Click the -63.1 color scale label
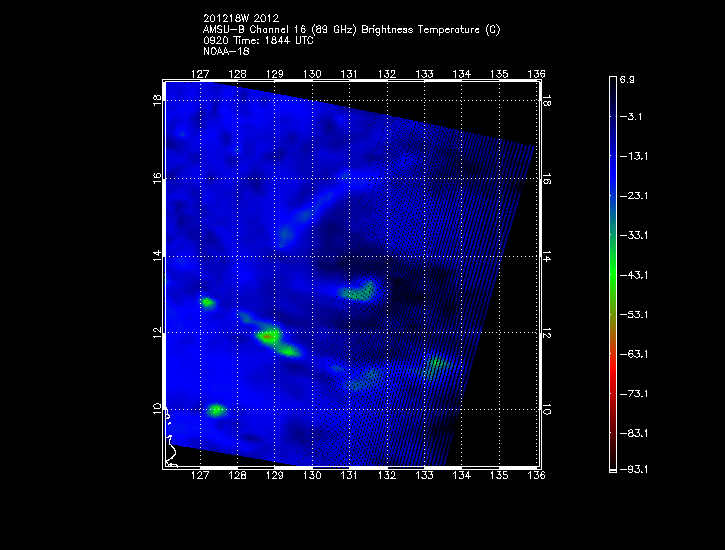Viewport: 725px width, 550px height. [633, 354]
